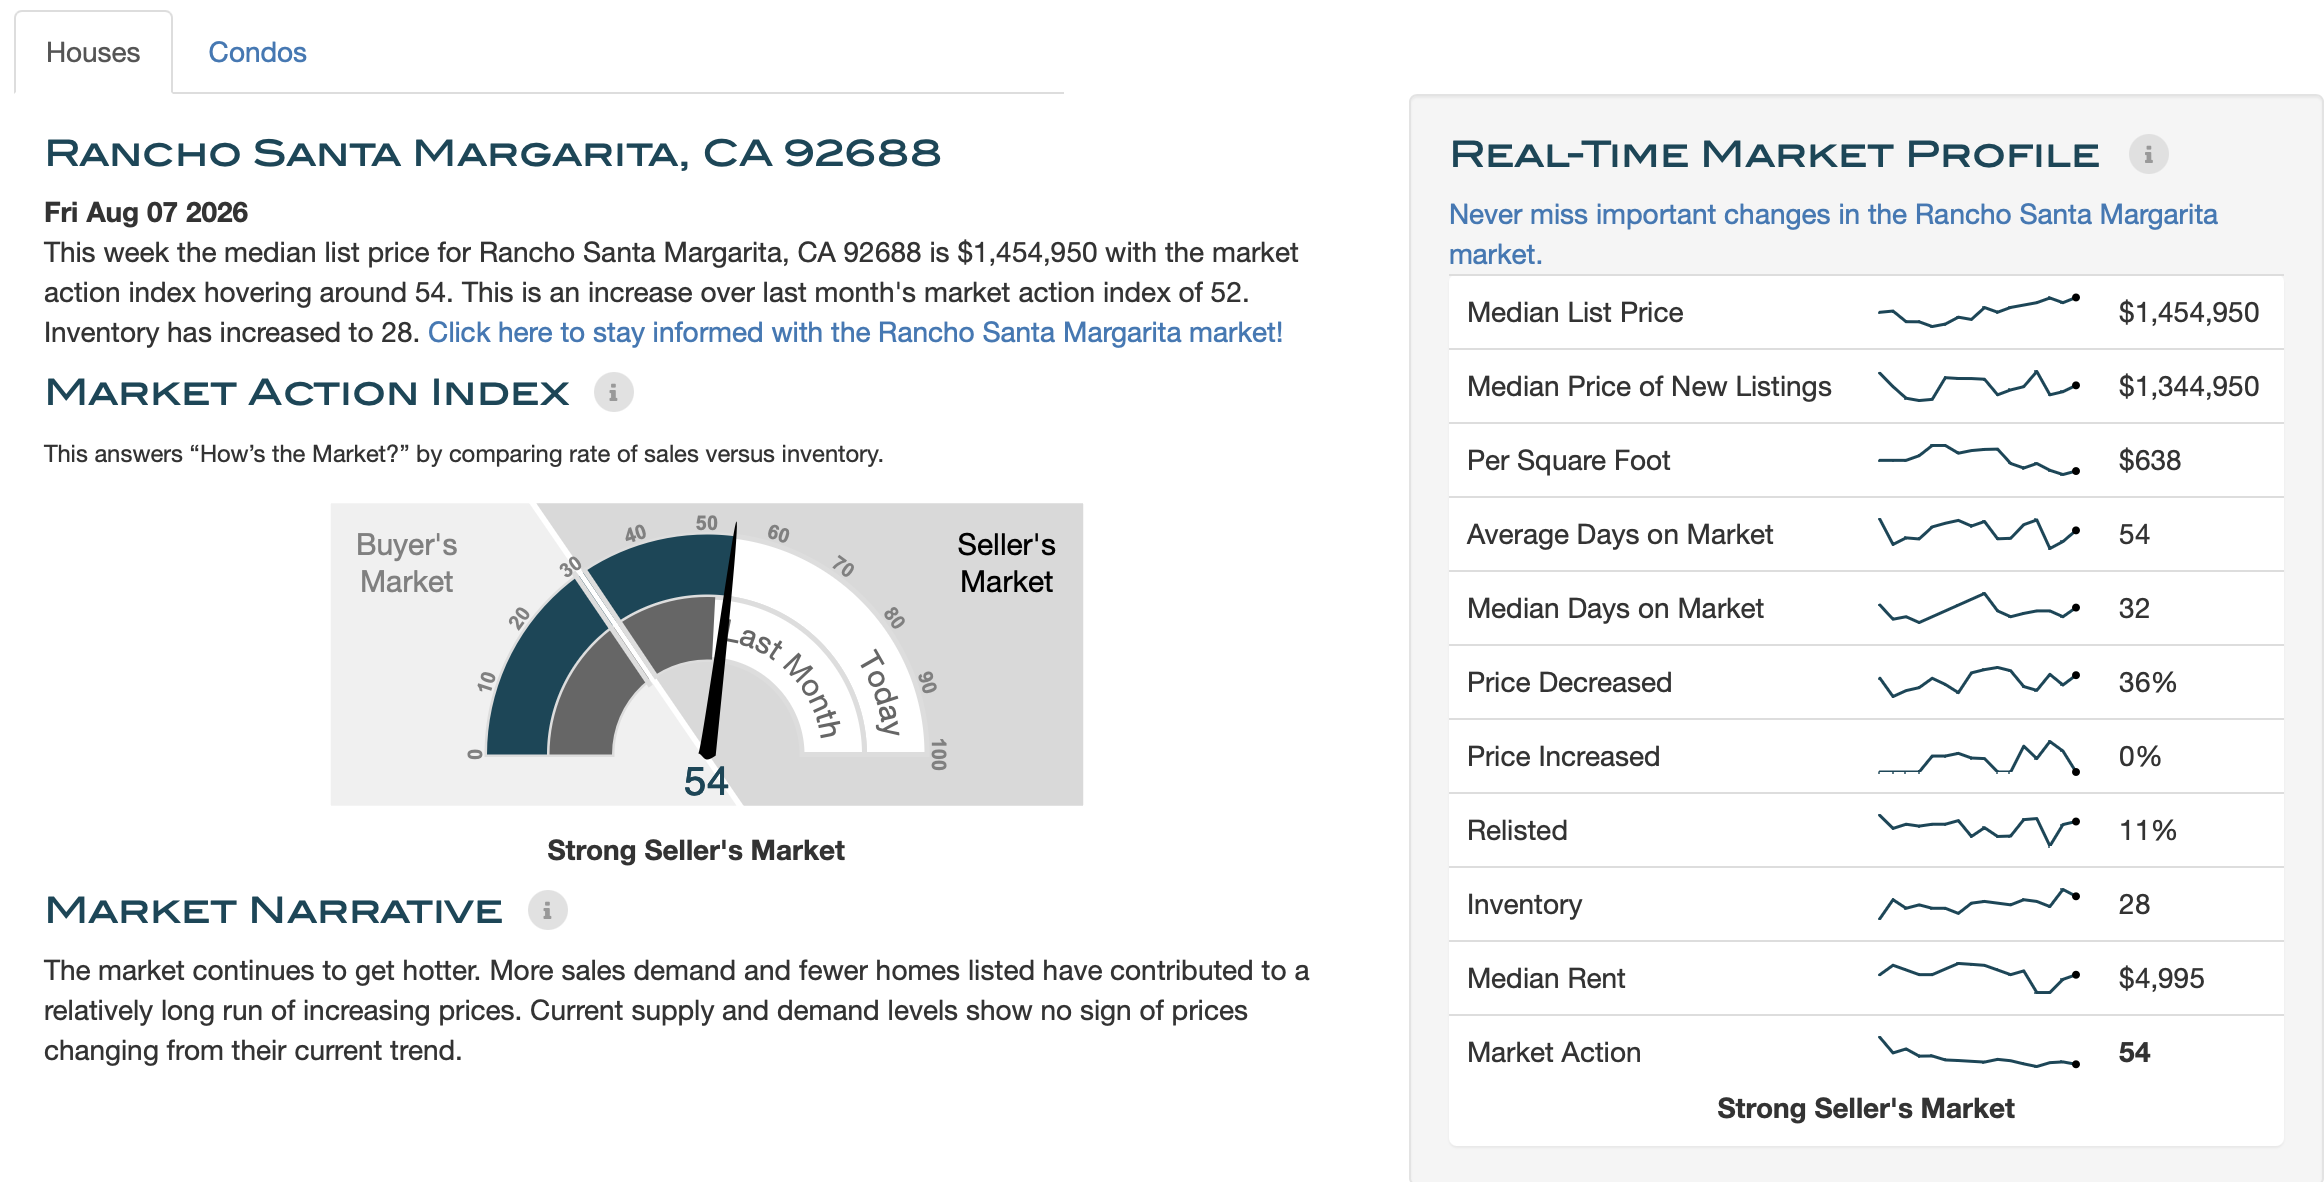Select the Per Square Foot row
The width and height of the screenshot is (2324, 1182).
[x=1866, y=460]
